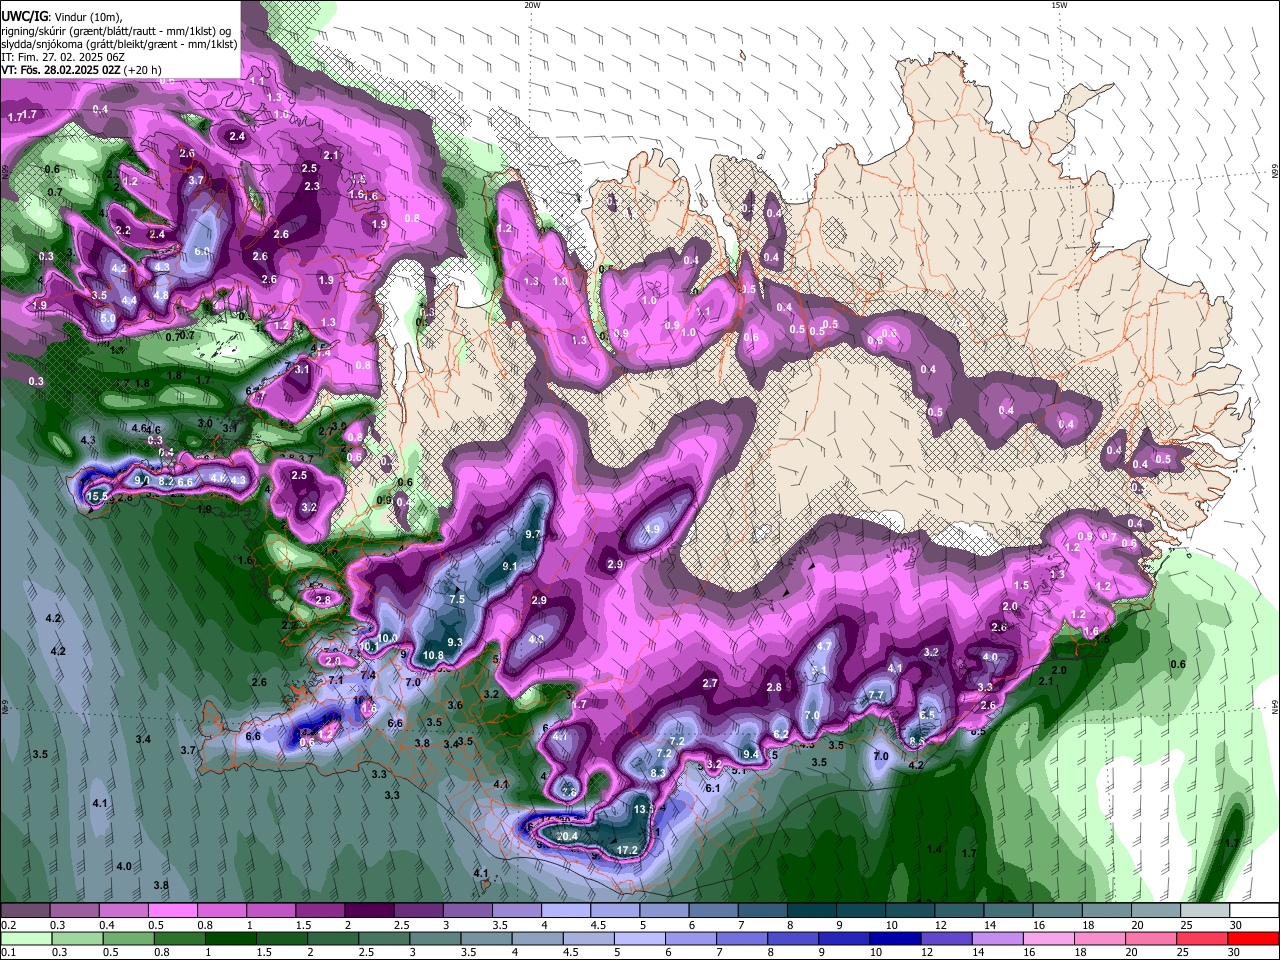Click bottom legend swatch between 16 and 18

click(x=1048, y=939)
